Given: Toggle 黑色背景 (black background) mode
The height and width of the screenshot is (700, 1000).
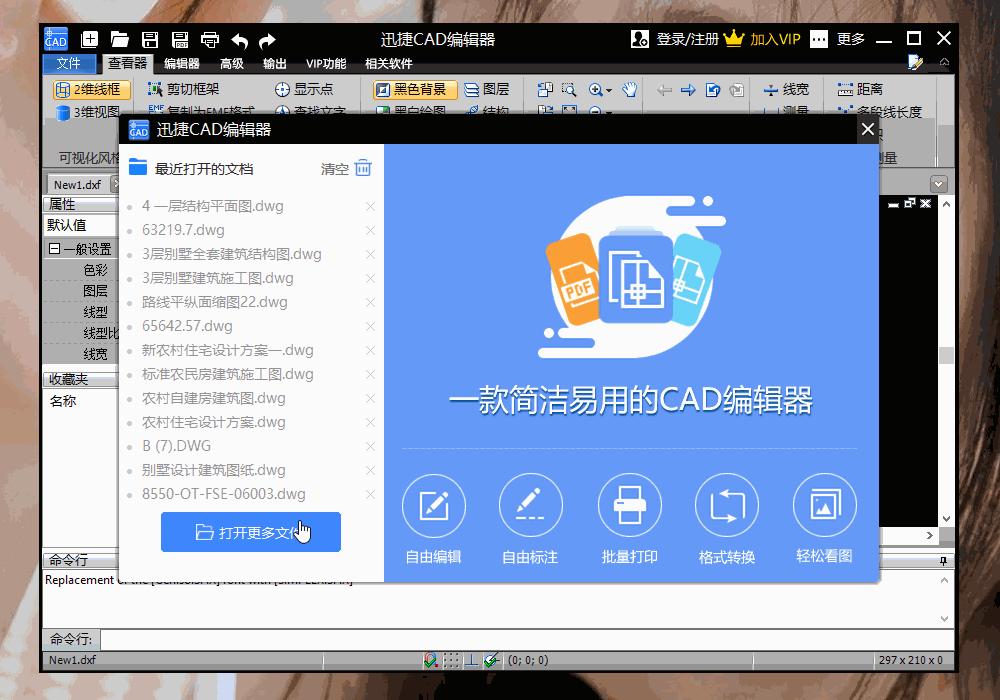Looking at the screenshot, I should tap(413, 89).
